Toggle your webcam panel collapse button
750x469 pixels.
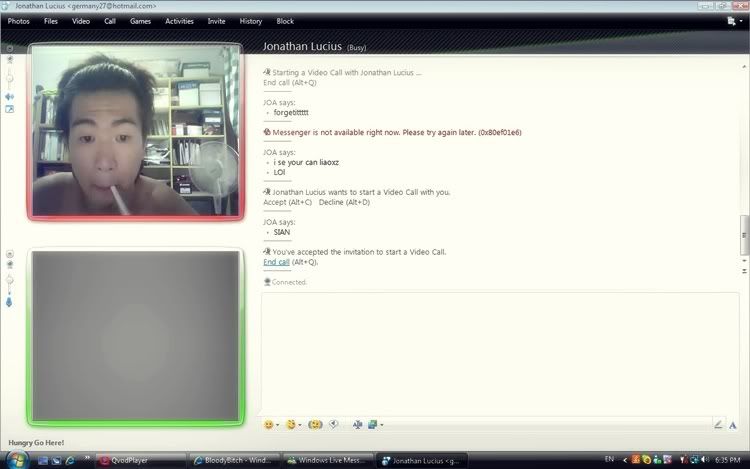[10, 254]
